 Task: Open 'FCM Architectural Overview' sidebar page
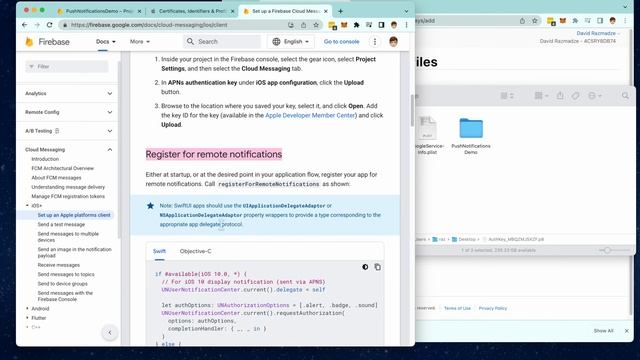click(62, 168)
